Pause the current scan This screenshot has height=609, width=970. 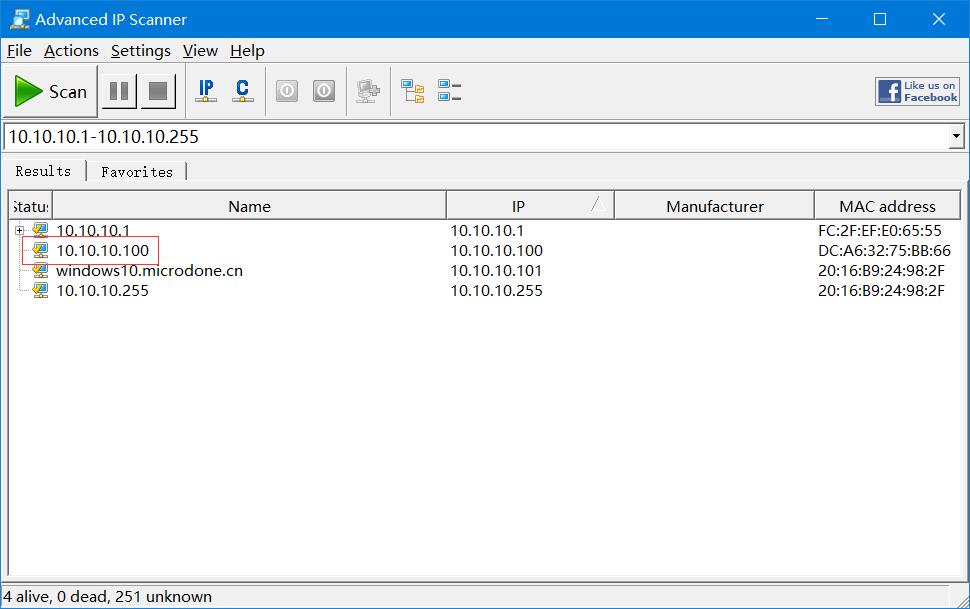[119, 92]
